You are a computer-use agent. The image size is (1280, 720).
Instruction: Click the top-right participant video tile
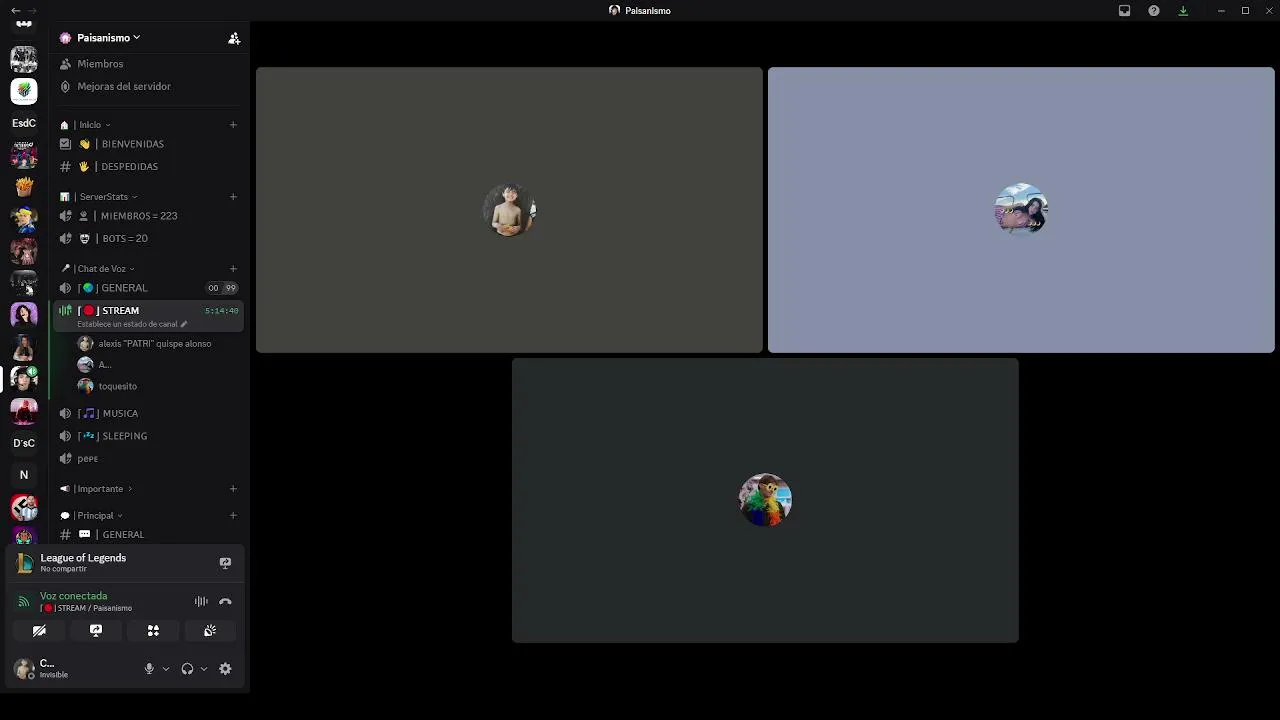(x=1021, y=210)
